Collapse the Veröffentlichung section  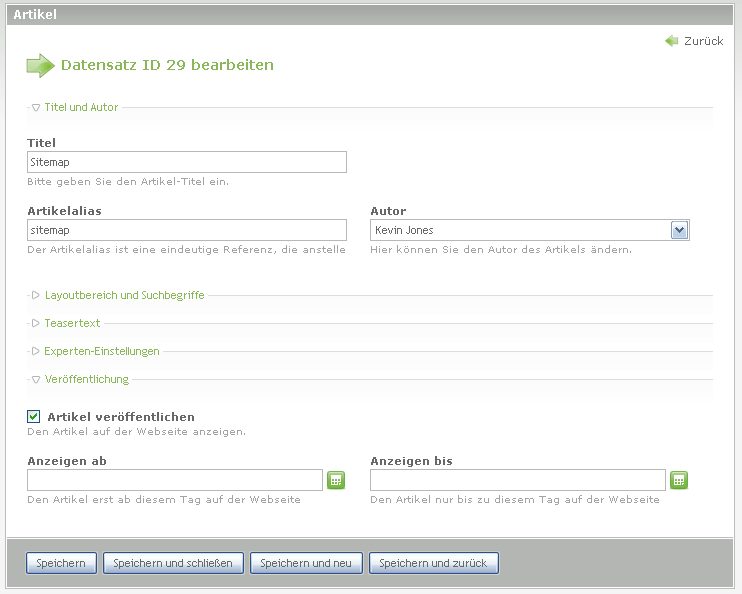click(x=86, y=379)
